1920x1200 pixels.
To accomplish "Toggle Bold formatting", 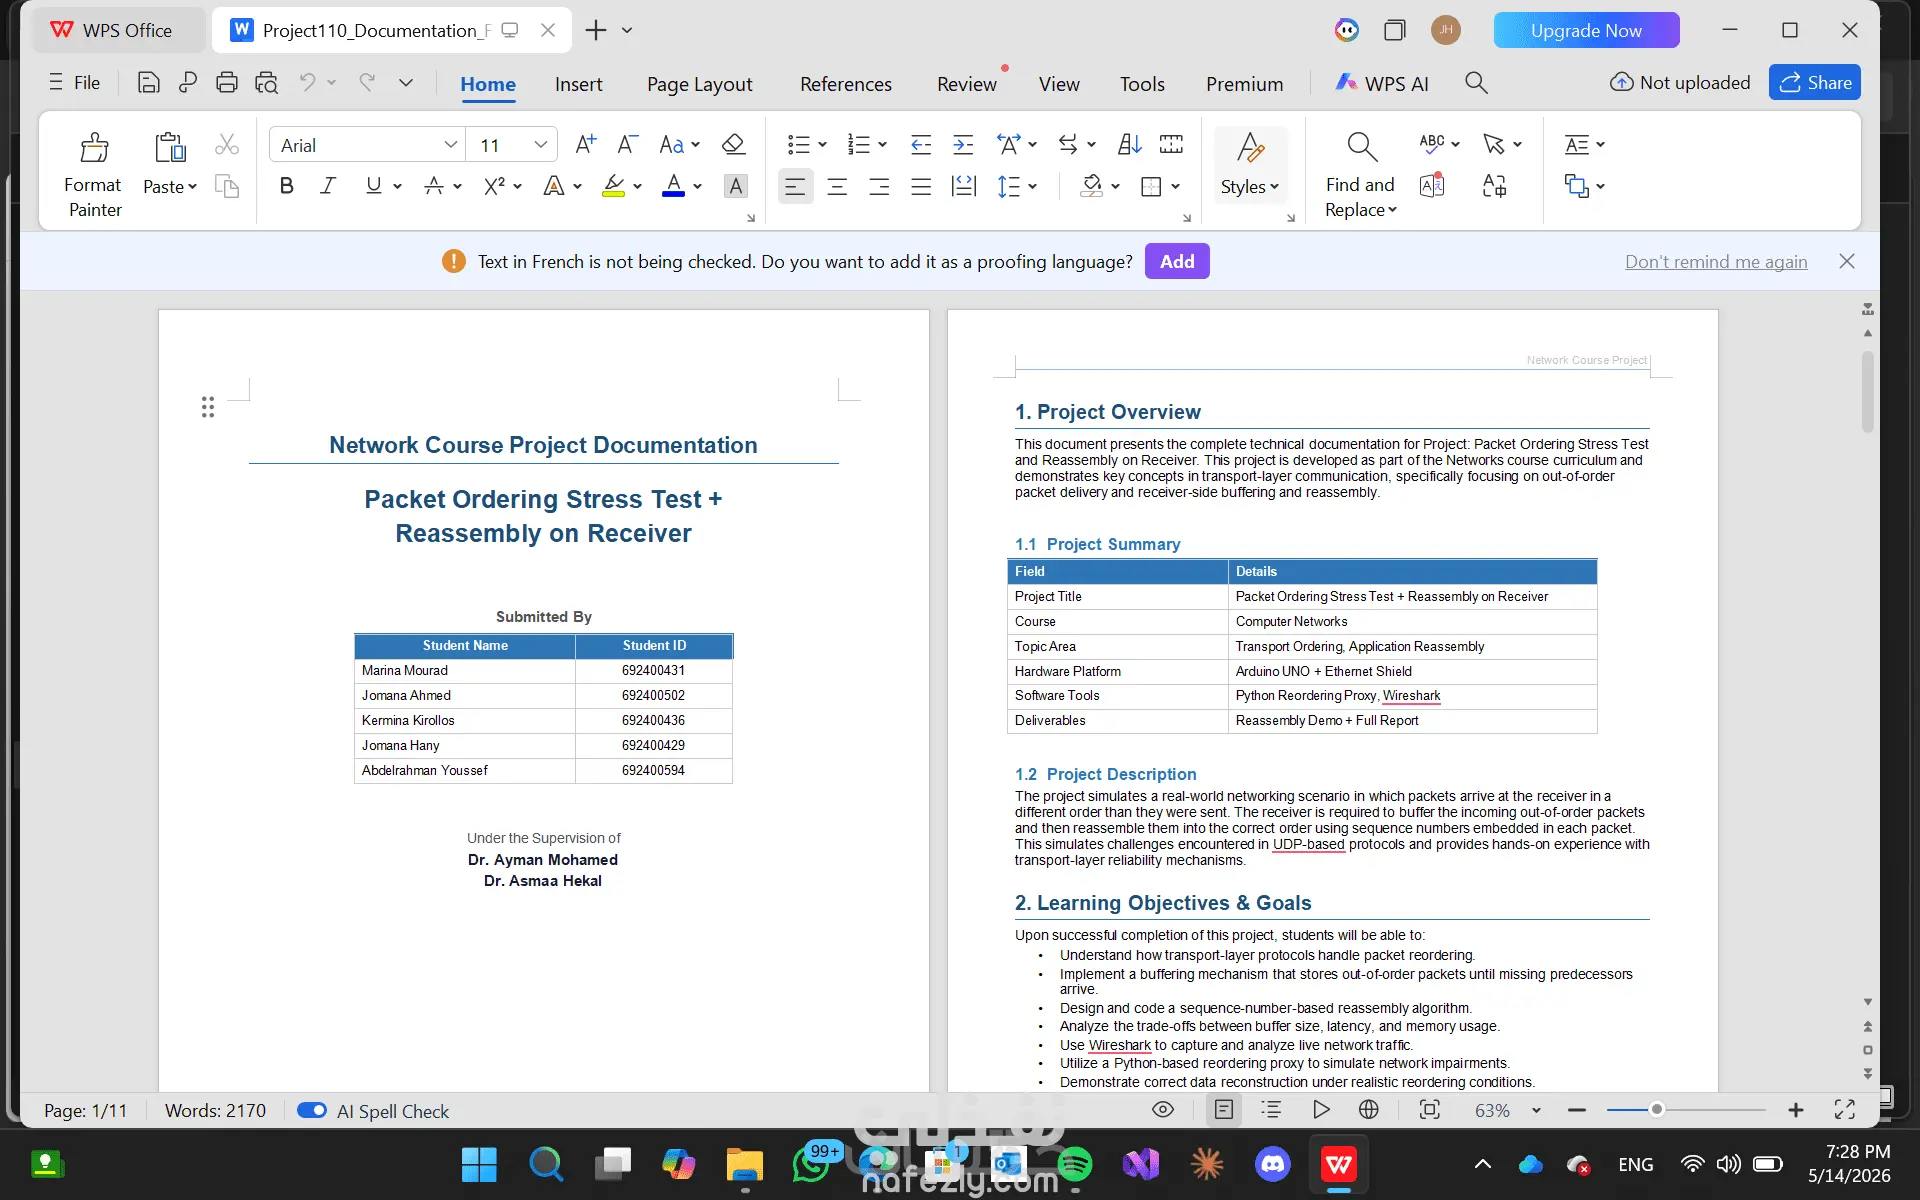I will click(287, 186).
